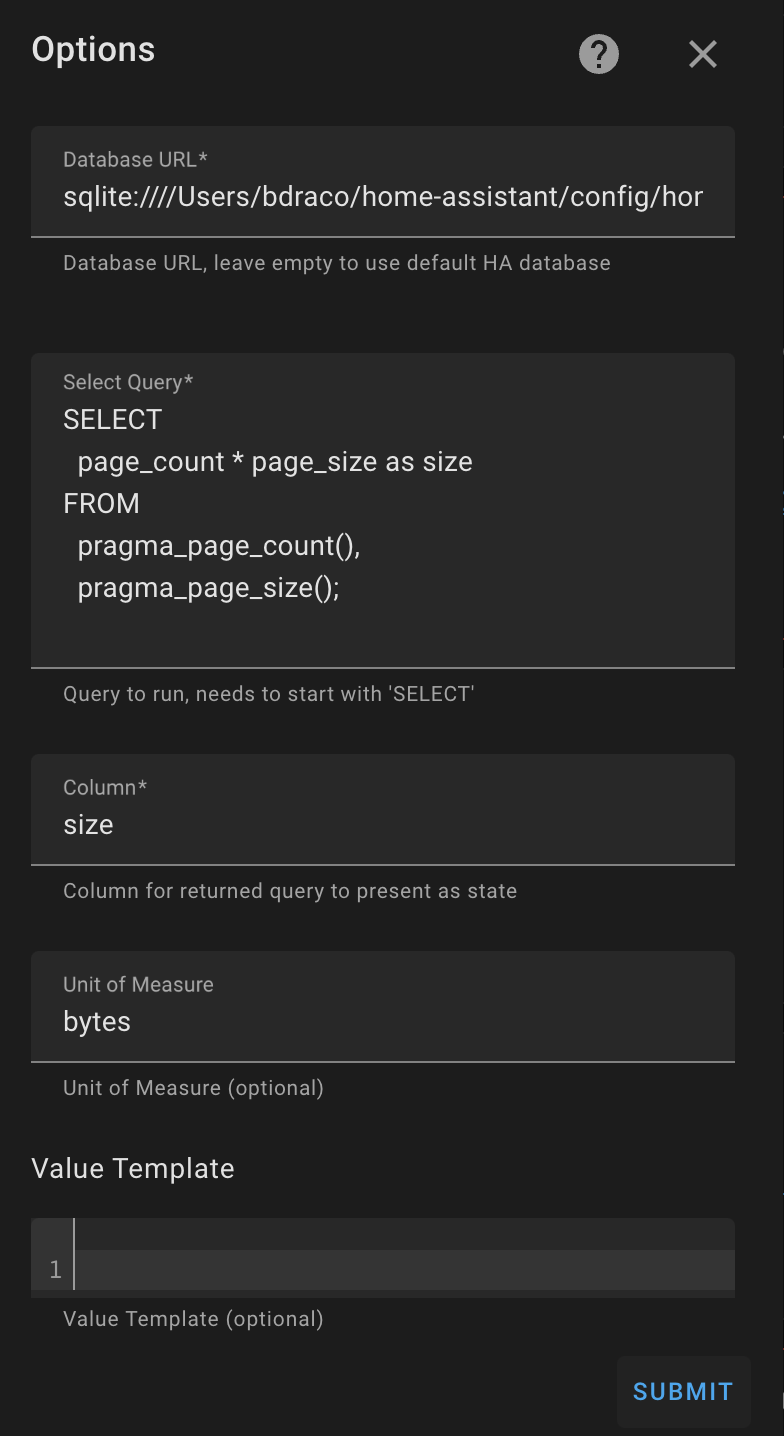Screen dimensions: 784x1436
Task: Click the 'Unit of Measure (optional)' helper text
Action: (193, 1087)
